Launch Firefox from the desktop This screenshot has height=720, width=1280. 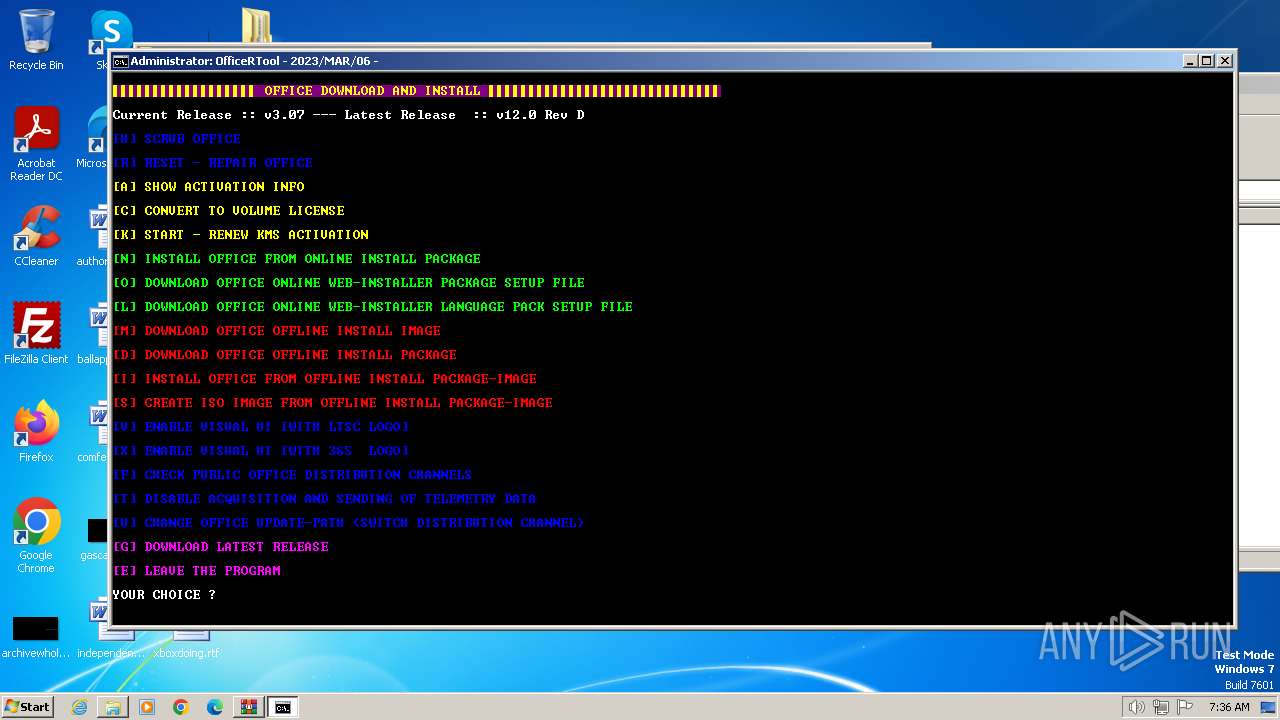pyautogui.click(x=36, y=431)
